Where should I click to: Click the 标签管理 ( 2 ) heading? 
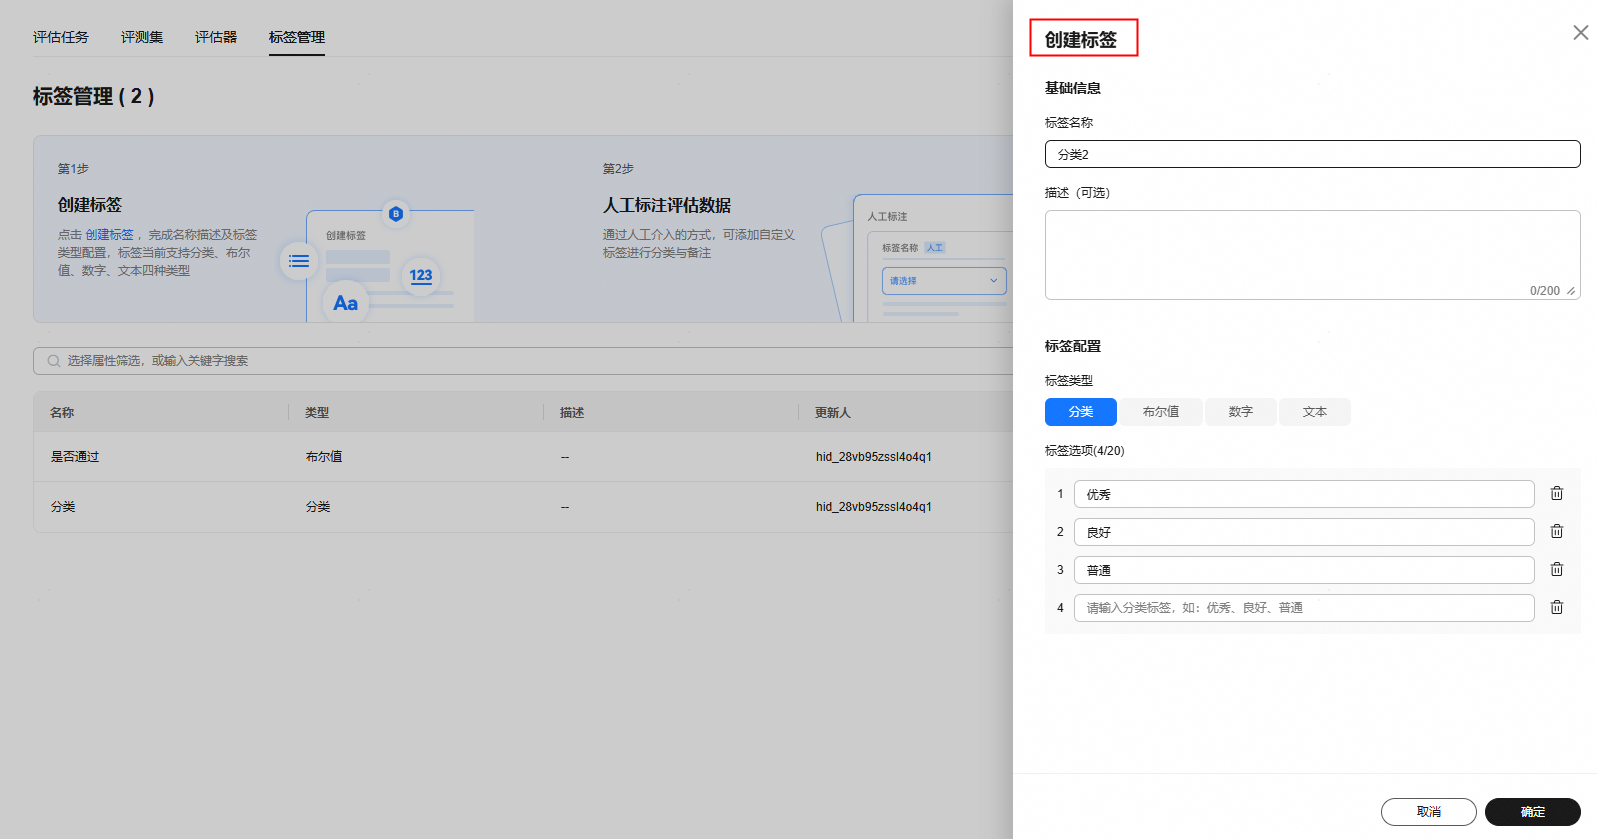coord(94,96)
